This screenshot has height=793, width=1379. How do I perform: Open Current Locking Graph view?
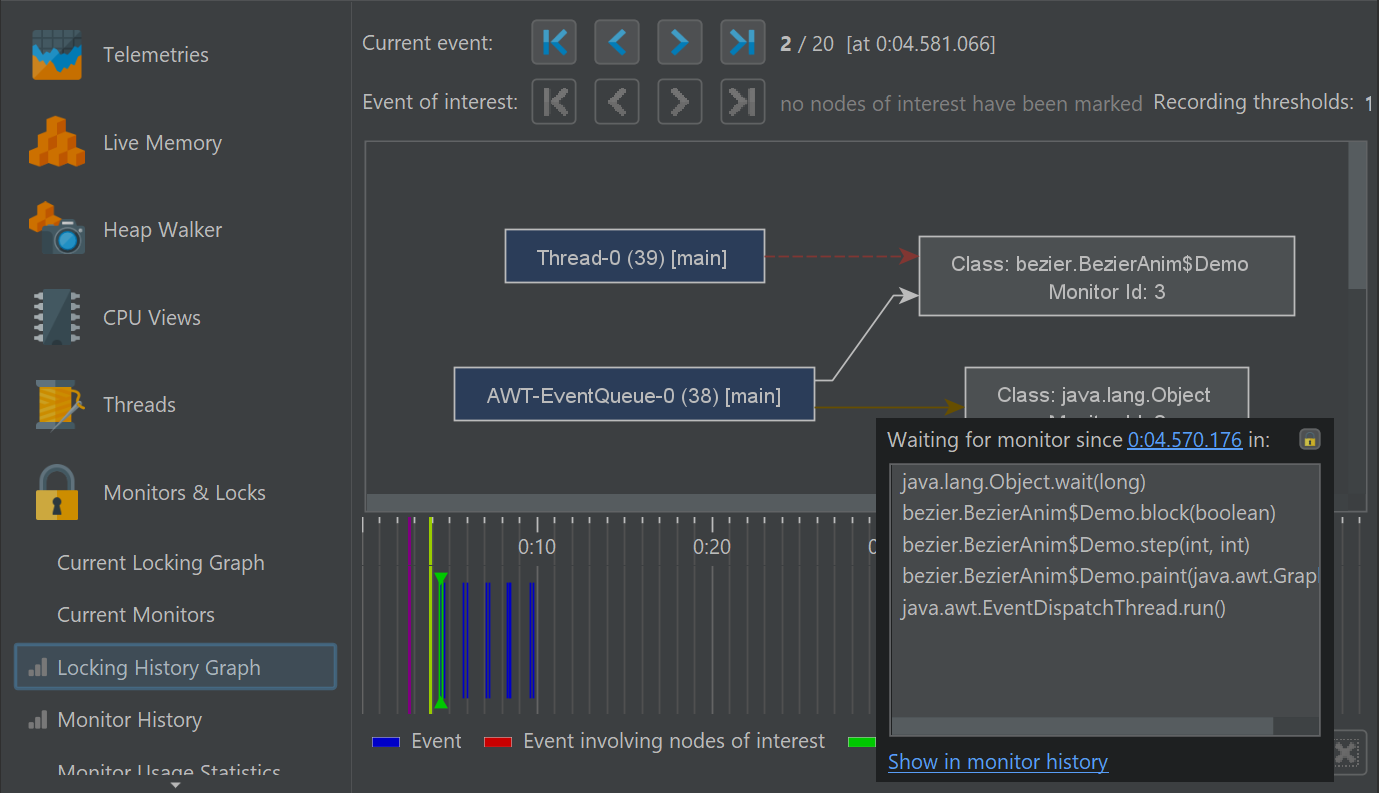point(161,562)
